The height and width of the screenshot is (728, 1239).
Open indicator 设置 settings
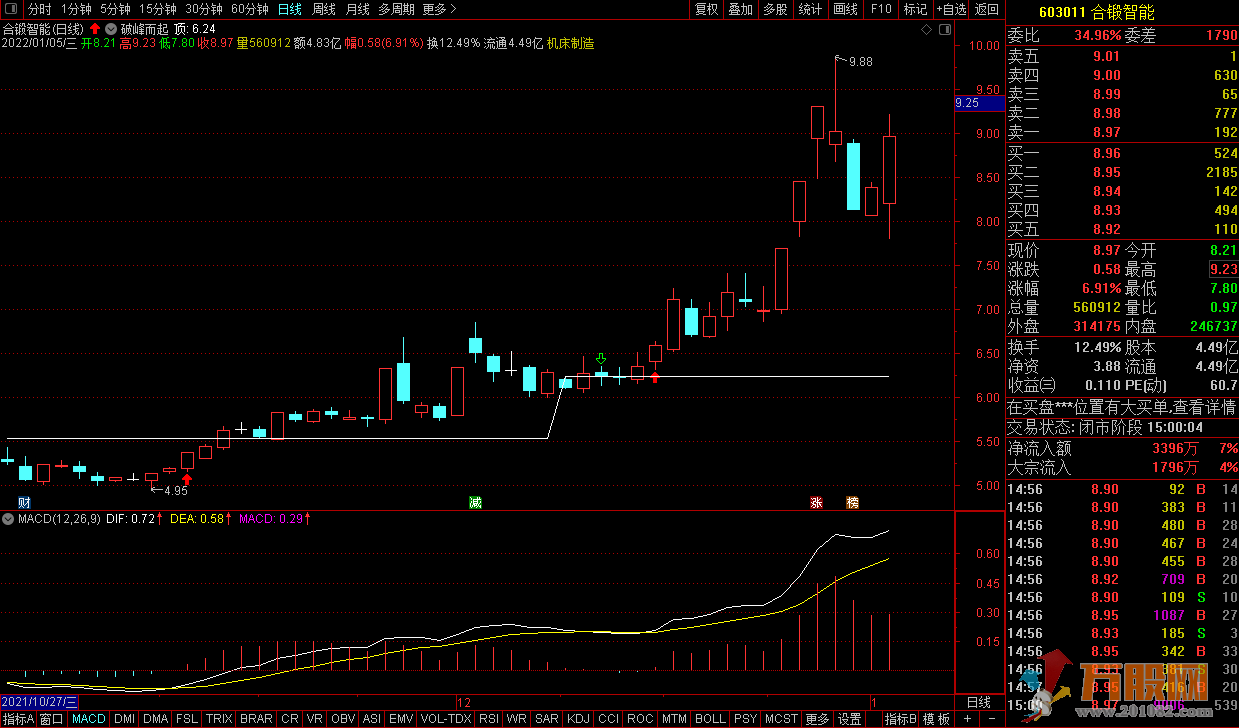(x=850, y=719)
